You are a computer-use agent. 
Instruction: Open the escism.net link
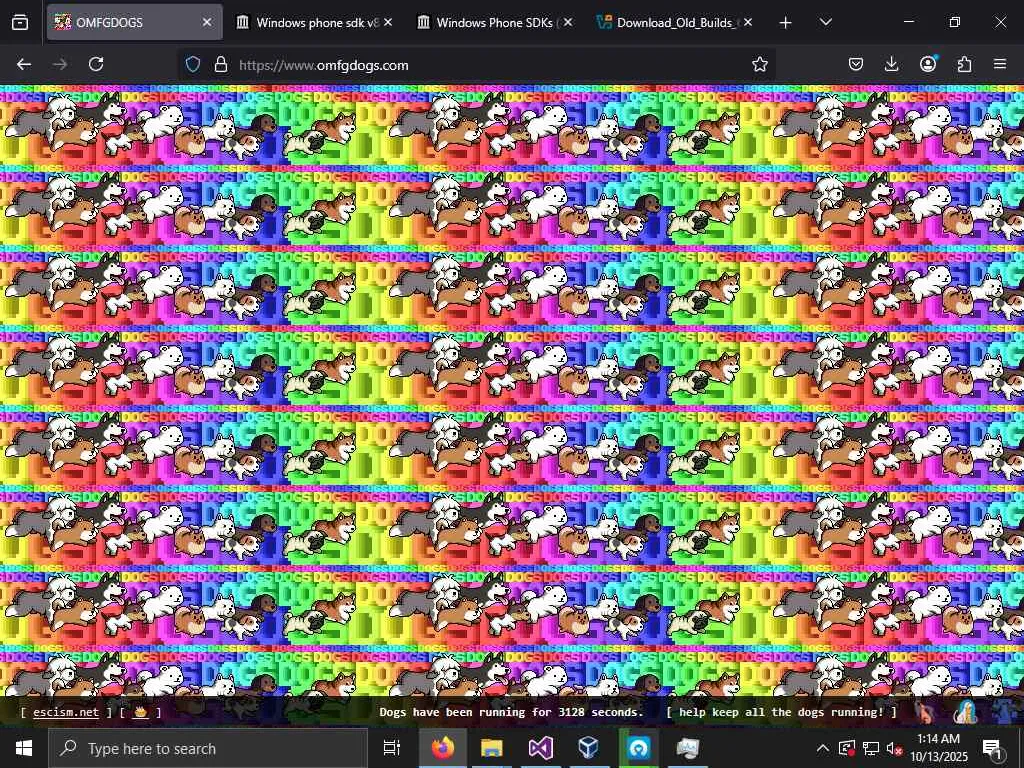[x=66, y=712]
